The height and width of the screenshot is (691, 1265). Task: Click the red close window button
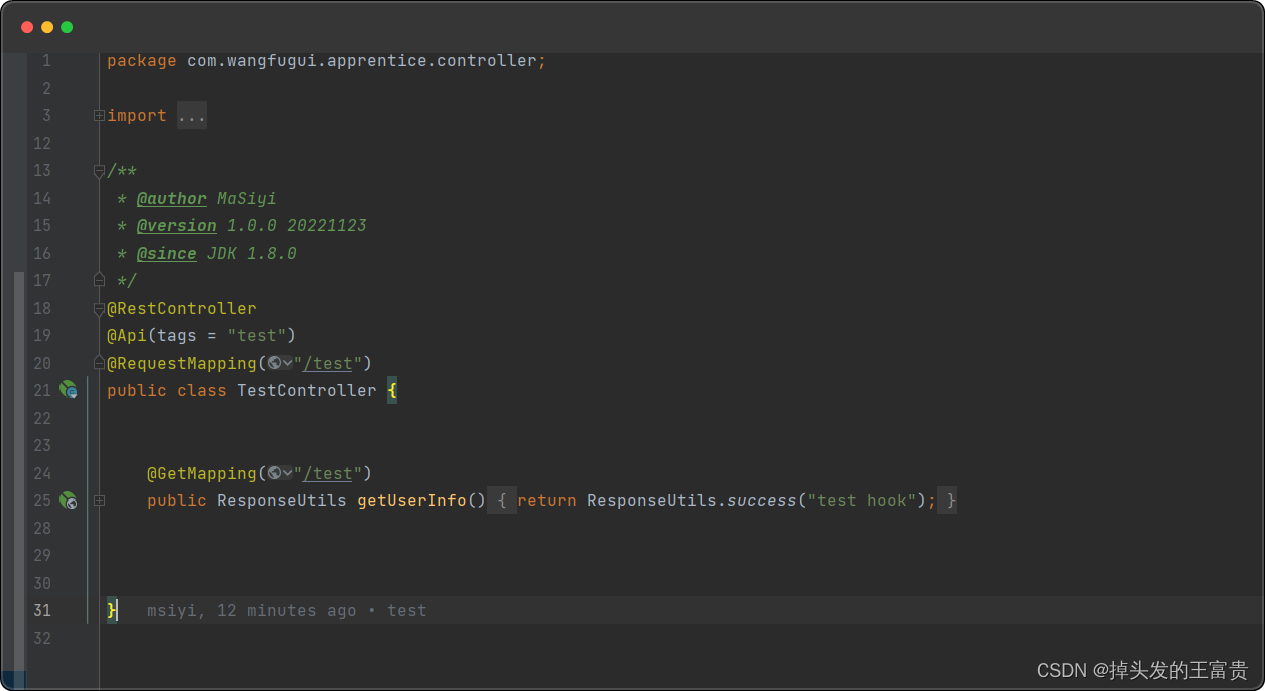27,27
